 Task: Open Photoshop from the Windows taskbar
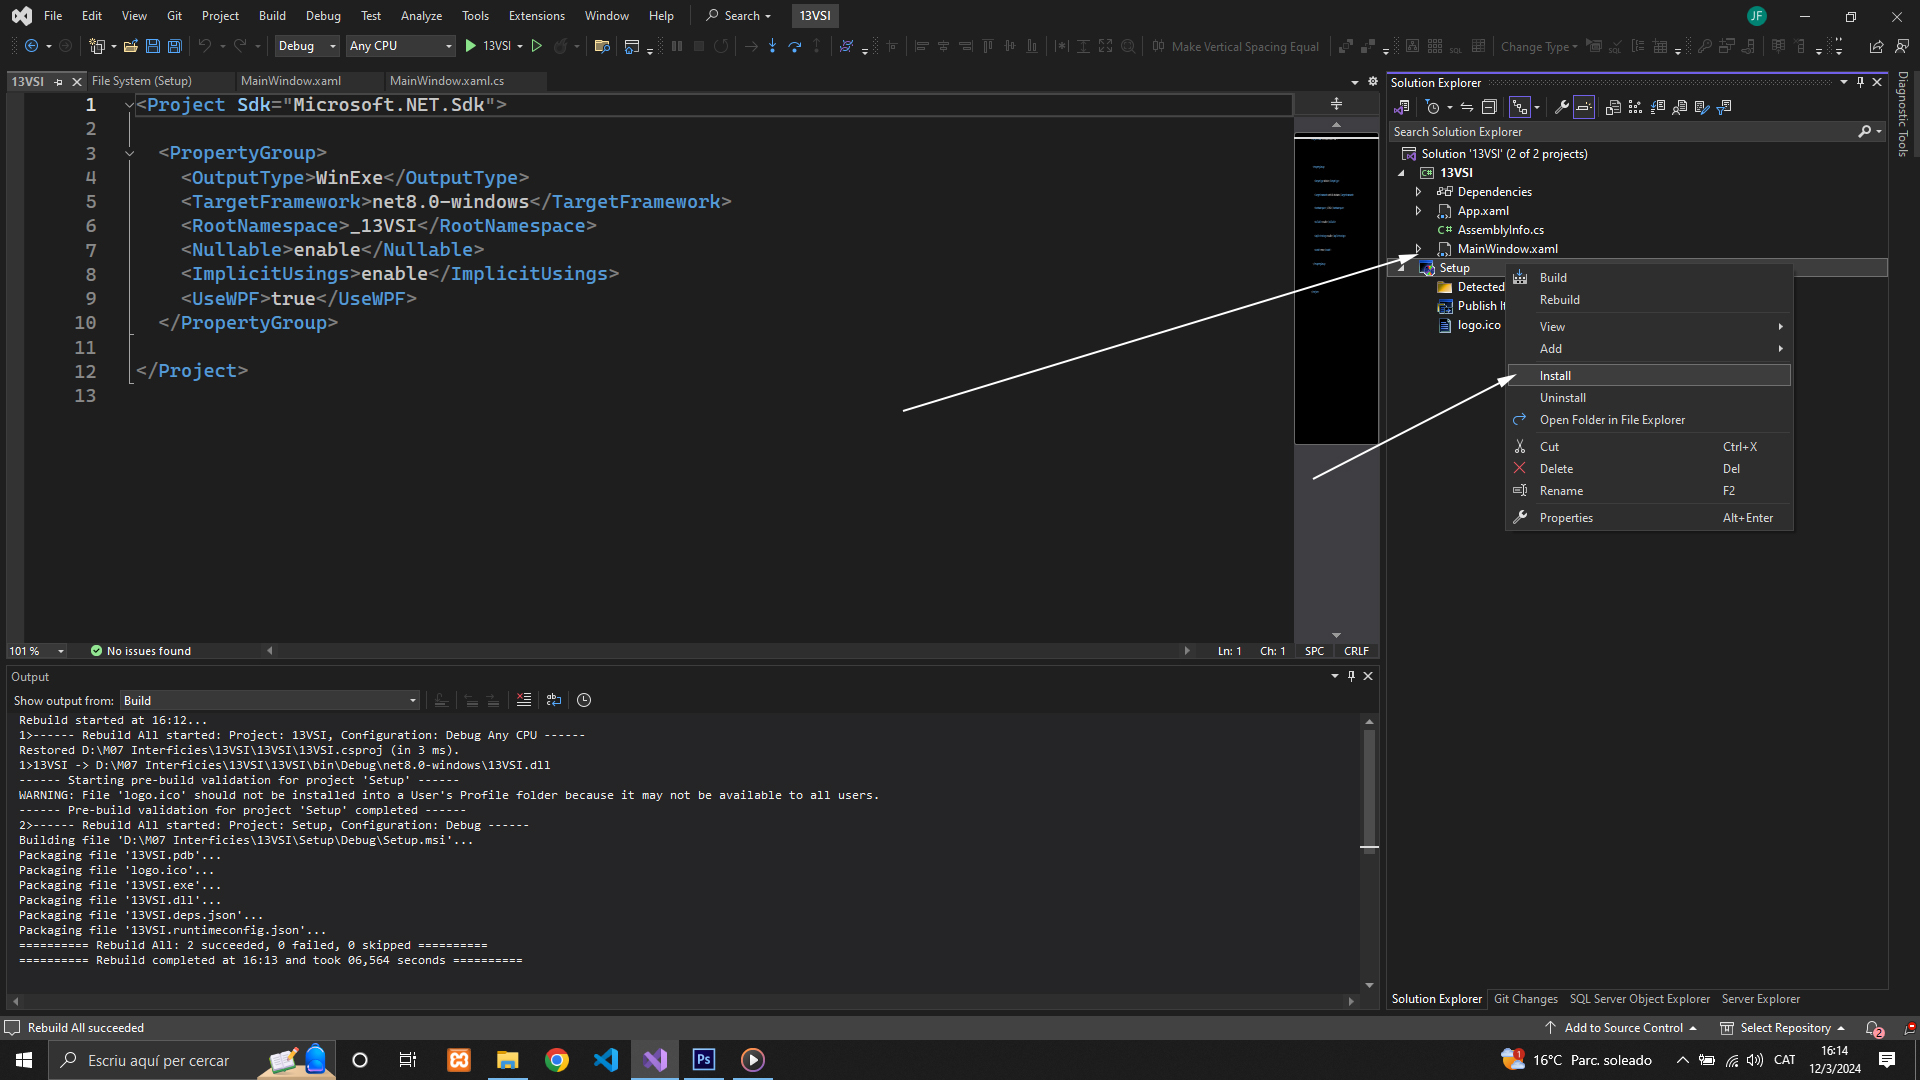[x=704, y=1060]
